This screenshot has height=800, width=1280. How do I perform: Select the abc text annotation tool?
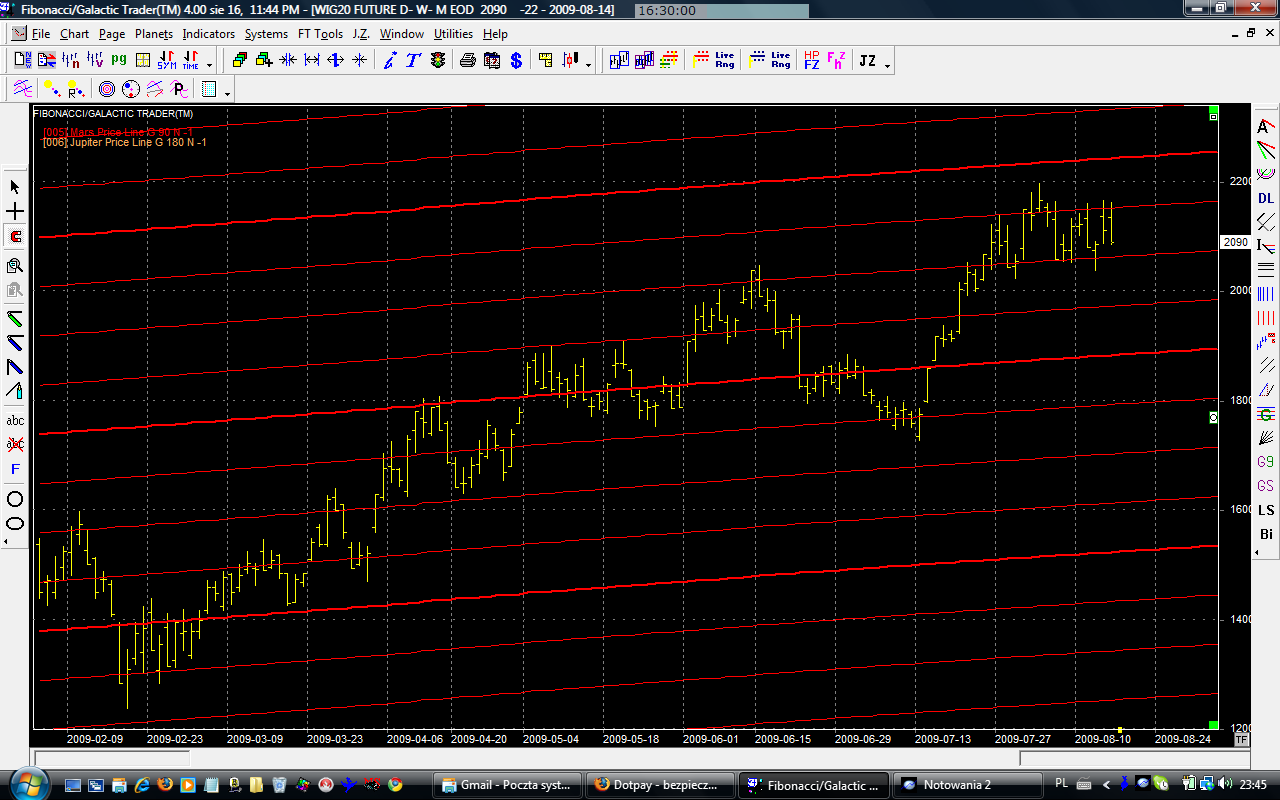15,421
